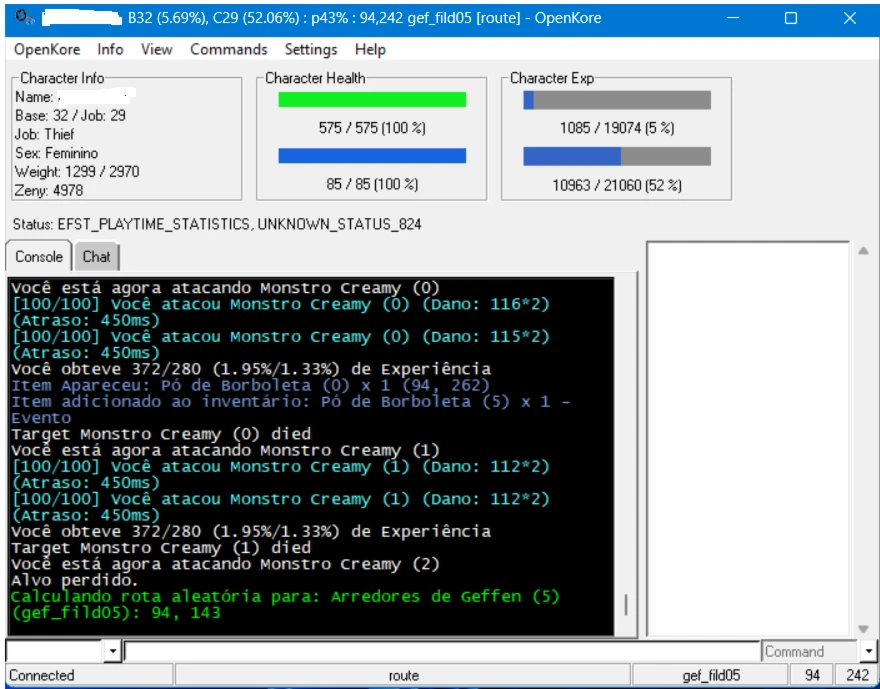Open the Info menu
880x689 pixels.
110,49
